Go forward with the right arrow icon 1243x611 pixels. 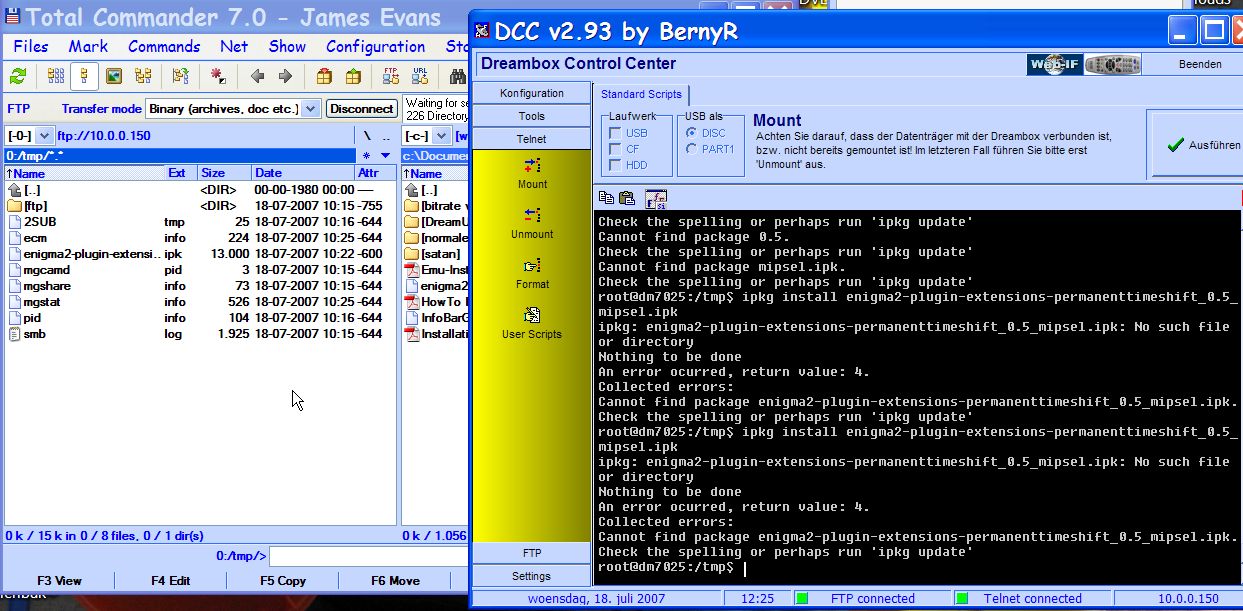coord(285,76)
